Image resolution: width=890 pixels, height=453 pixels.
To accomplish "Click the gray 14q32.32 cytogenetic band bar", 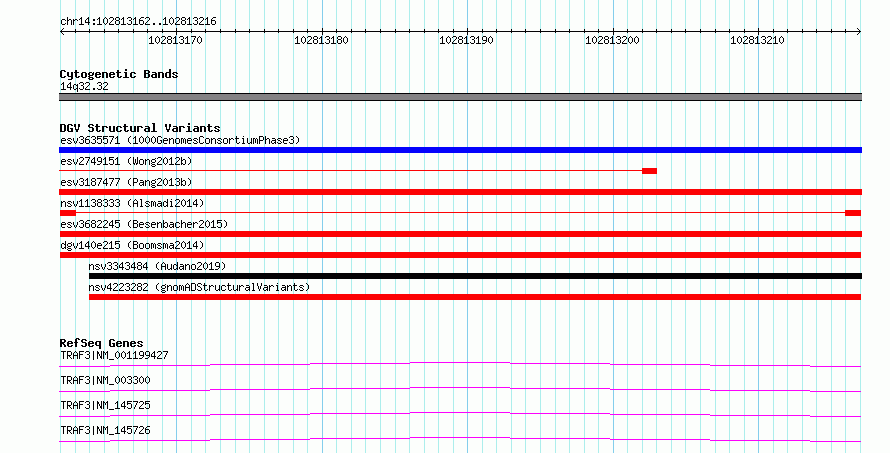I will [460, 97].
